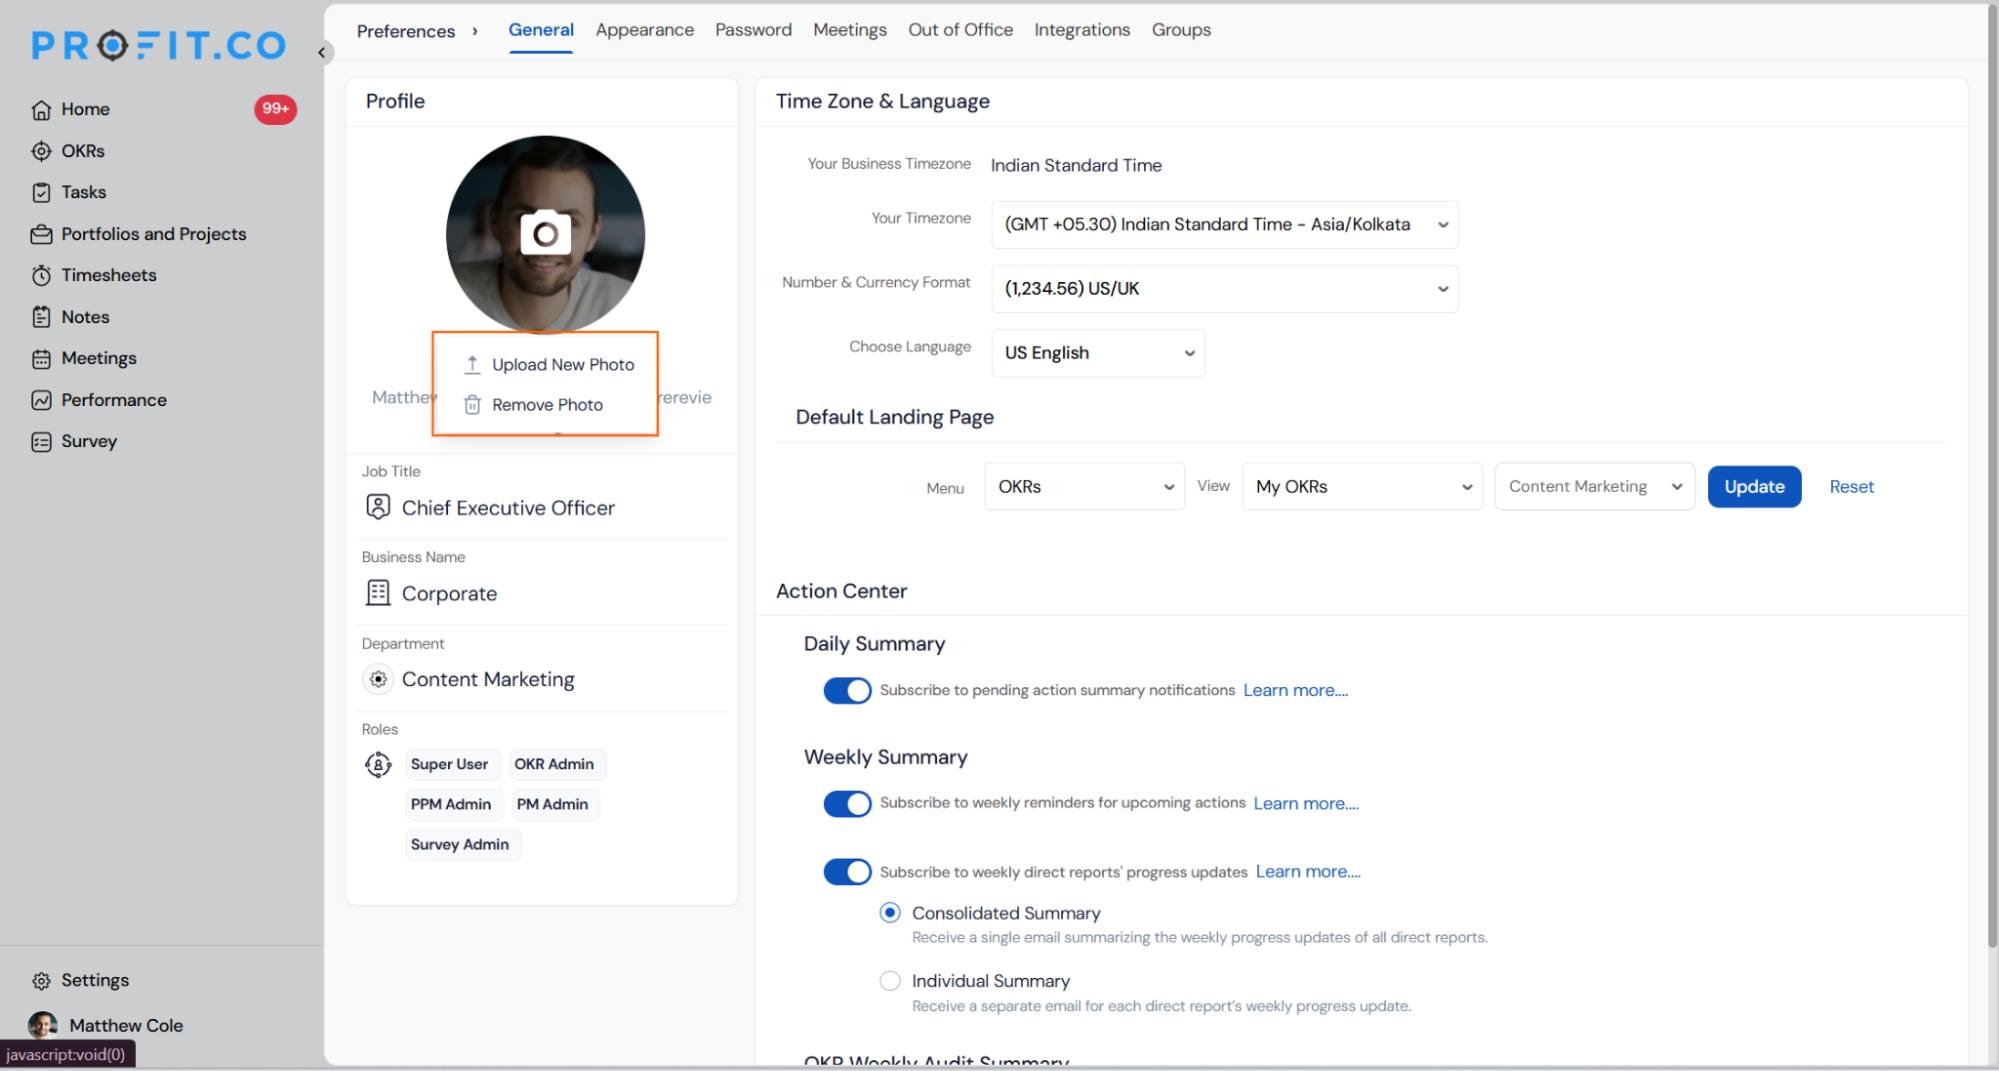Open the Choose Language dropdown
1999x1071 pixels.
pyautogui.click(x=1098, y=353)
